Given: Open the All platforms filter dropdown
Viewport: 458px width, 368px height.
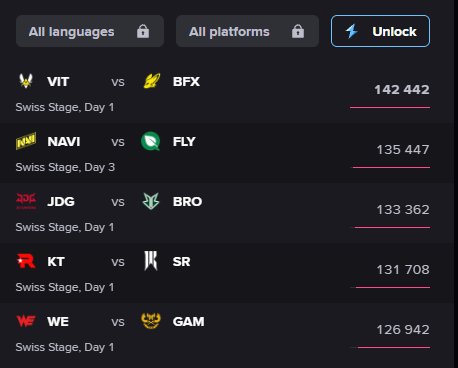Looking at the screenshot, I should click(247, 31).
